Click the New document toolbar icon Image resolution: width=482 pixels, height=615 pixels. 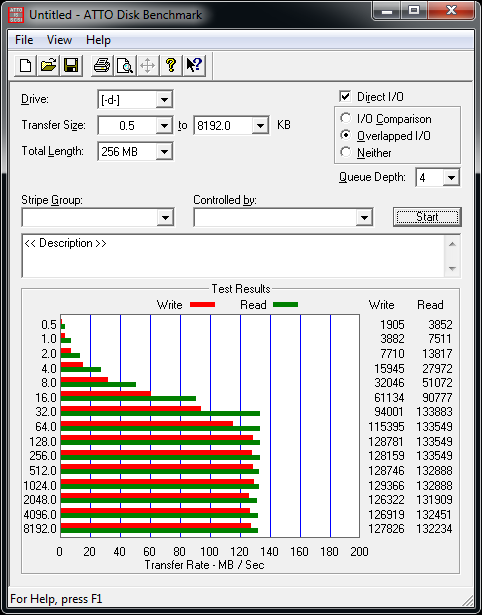[x=25, y=65]
